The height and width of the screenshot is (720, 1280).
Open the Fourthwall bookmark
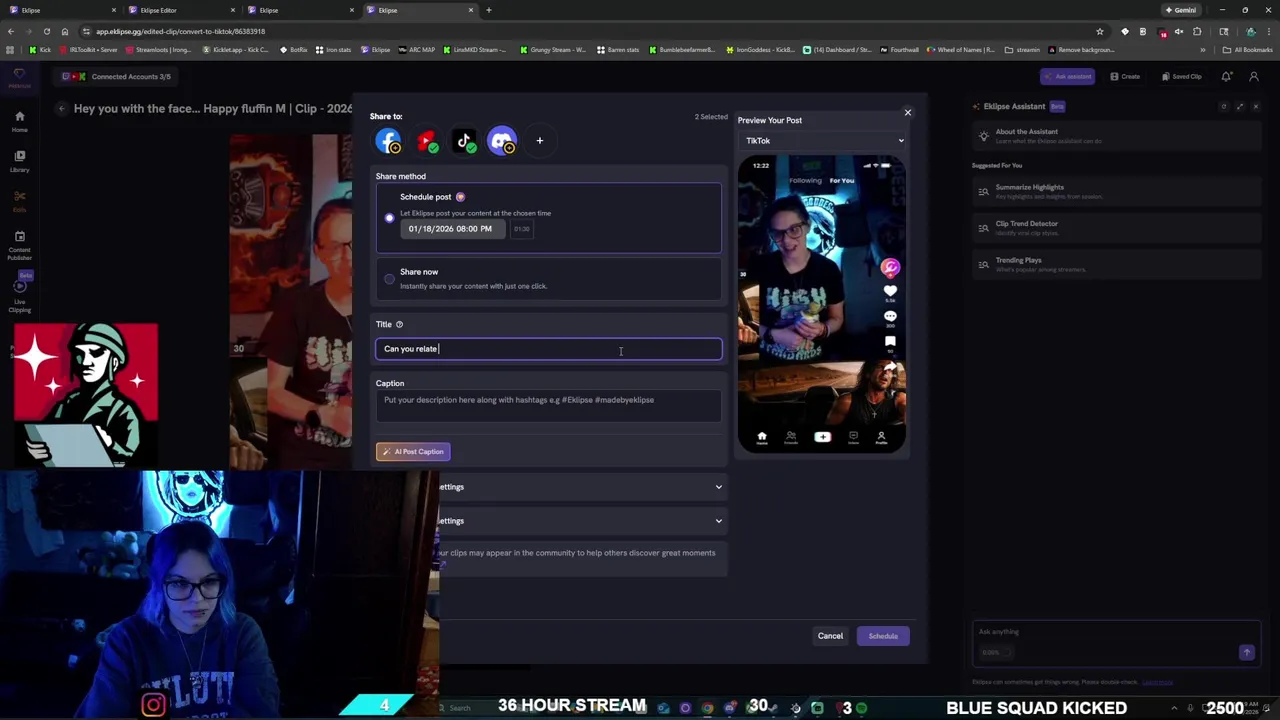coord(899,49)
